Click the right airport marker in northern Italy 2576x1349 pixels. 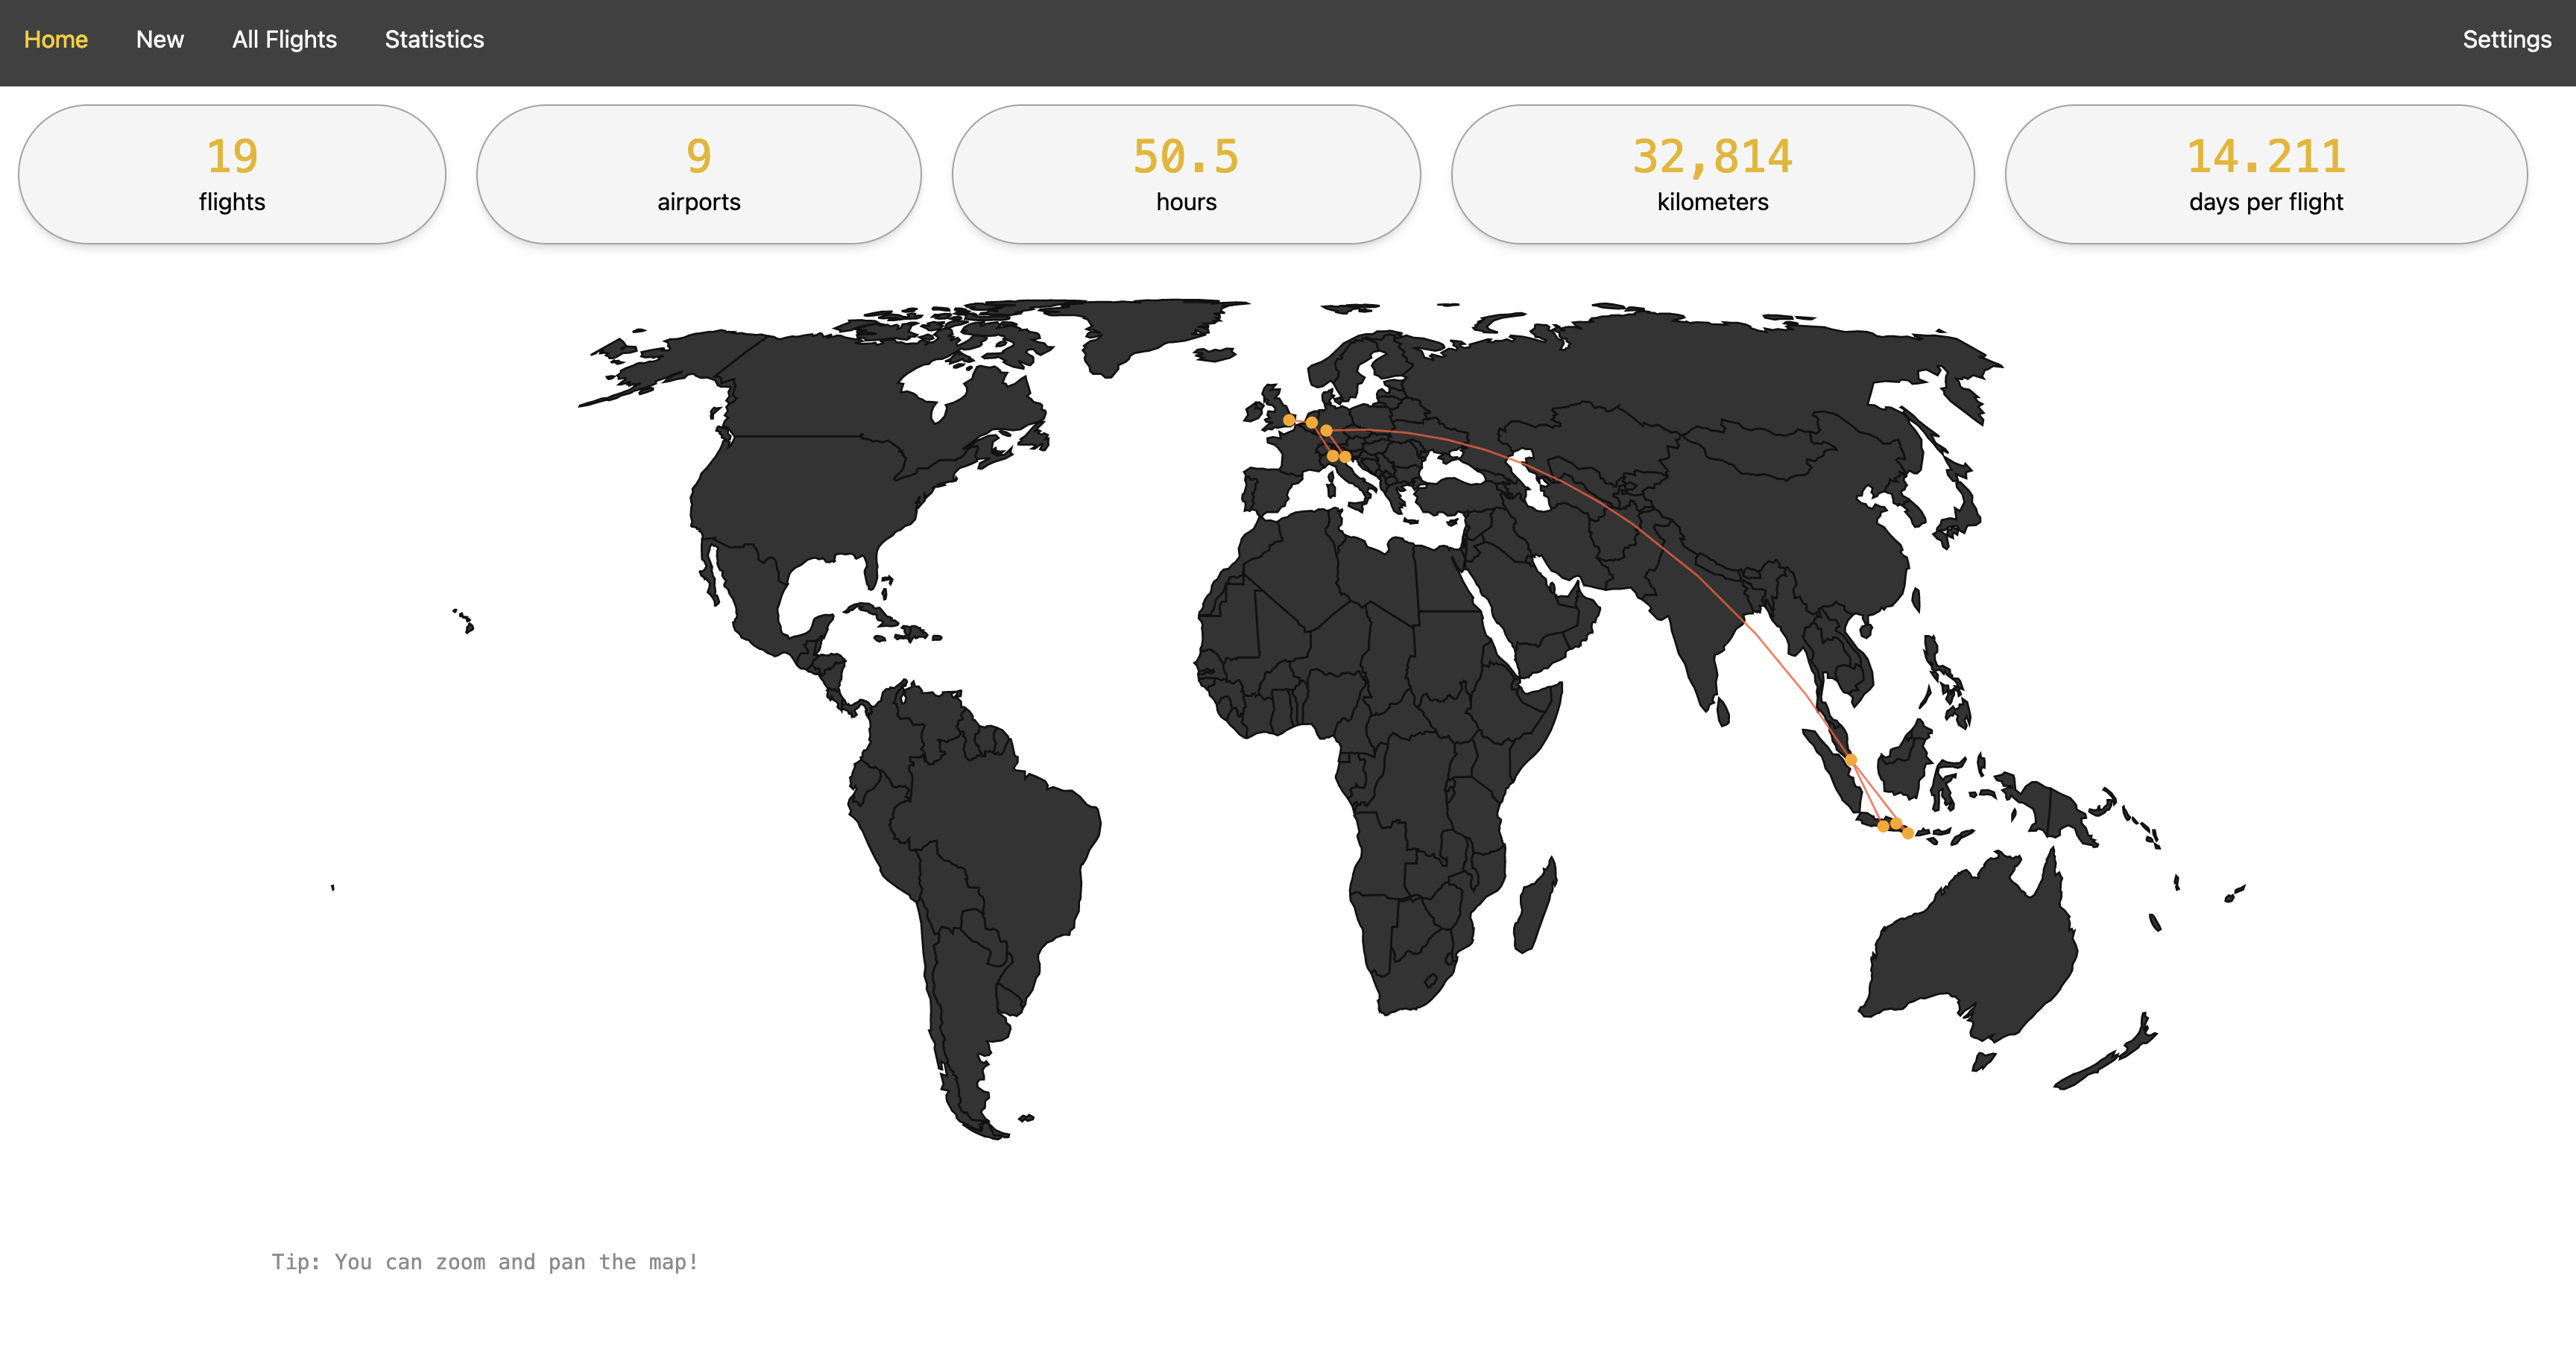1345,457
